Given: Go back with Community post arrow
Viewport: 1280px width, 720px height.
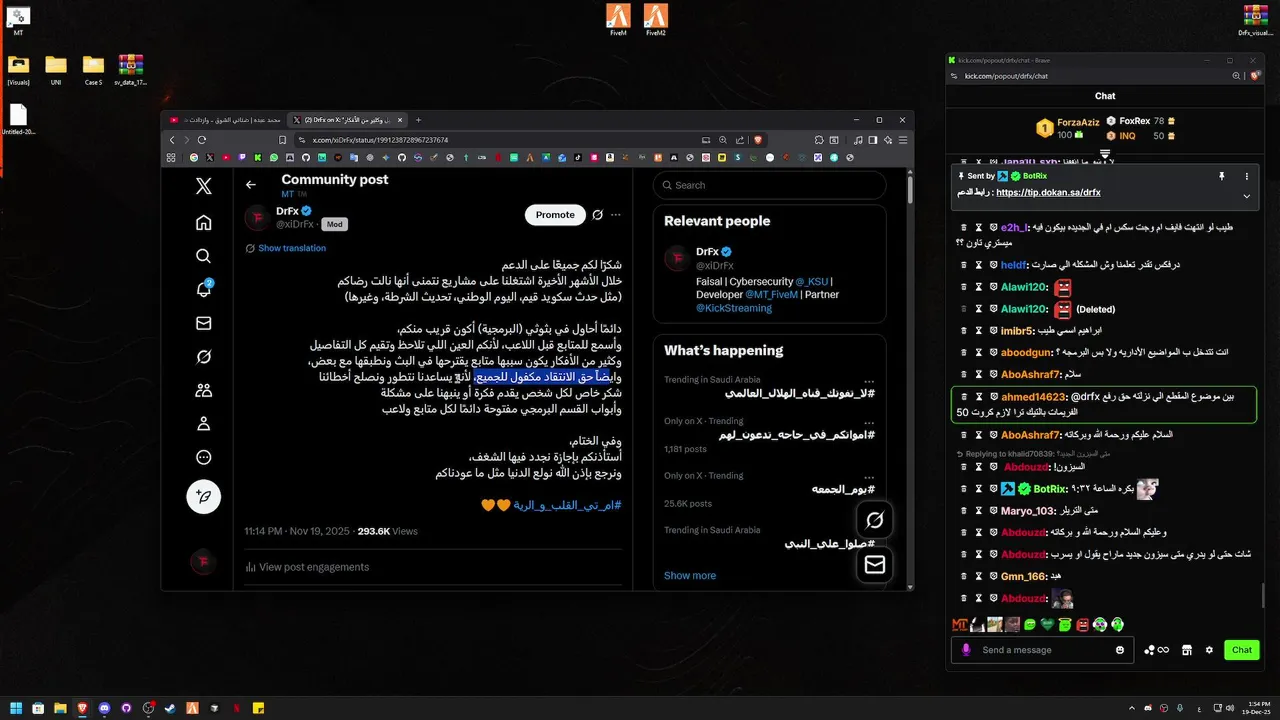Looking at the screenshot, I should 251,184.
